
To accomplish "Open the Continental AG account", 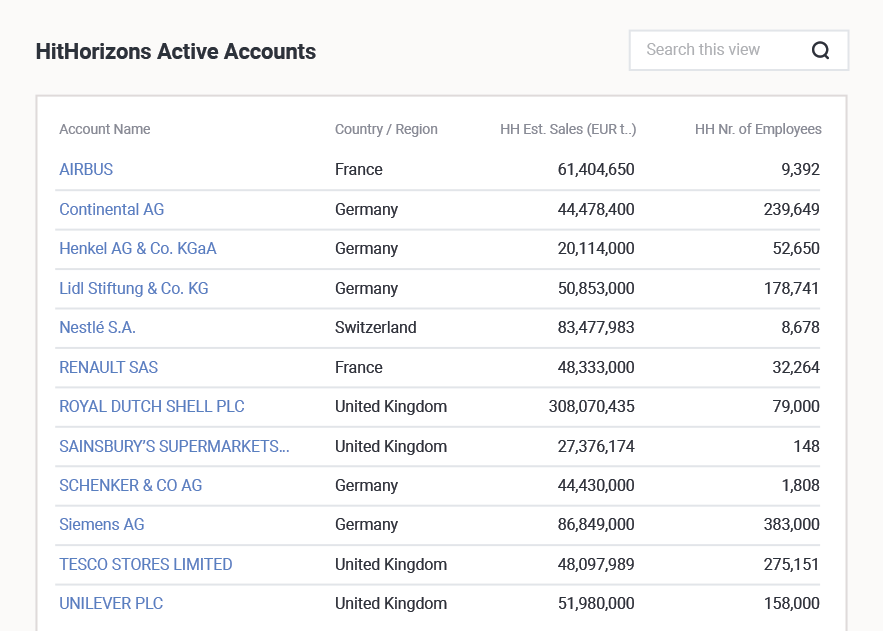I will 112,209.
